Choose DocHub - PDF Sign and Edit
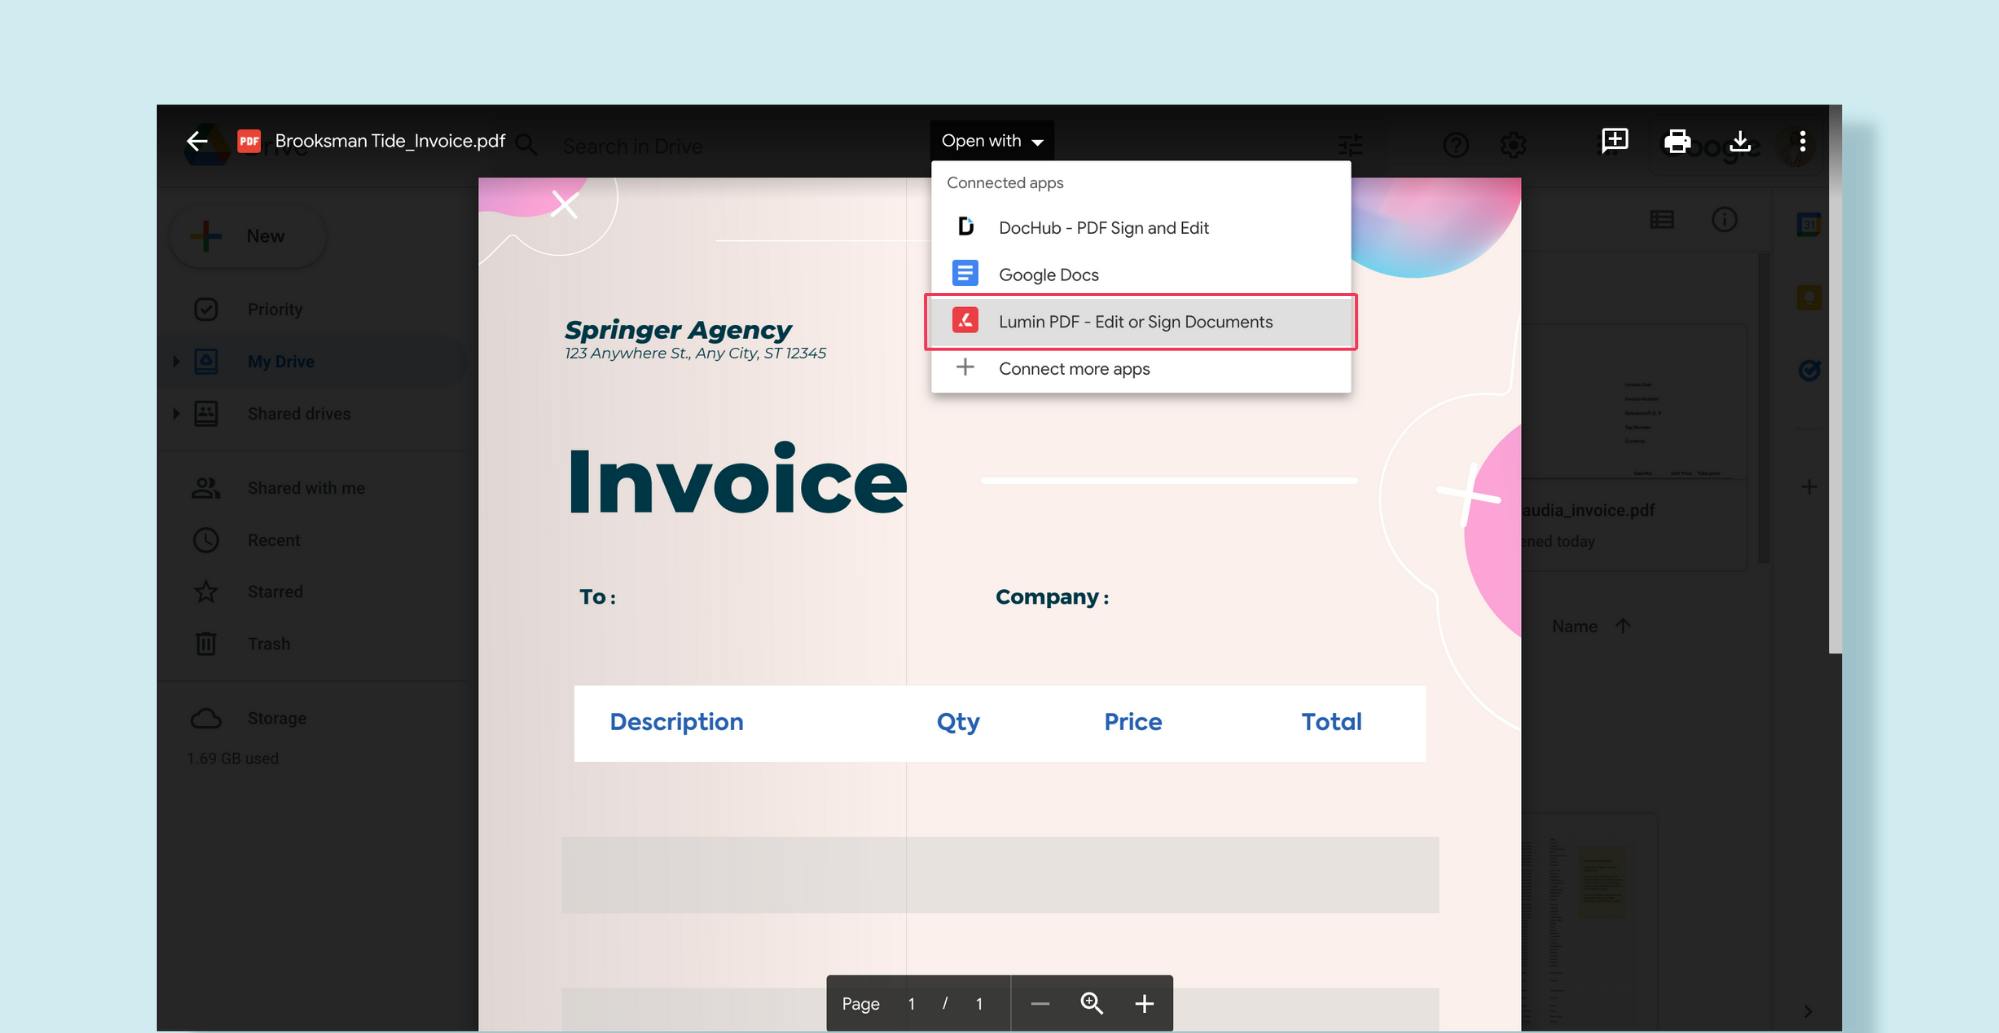The height and width of the screenshot is (1033, 1999). click(x=1141, y=228)
